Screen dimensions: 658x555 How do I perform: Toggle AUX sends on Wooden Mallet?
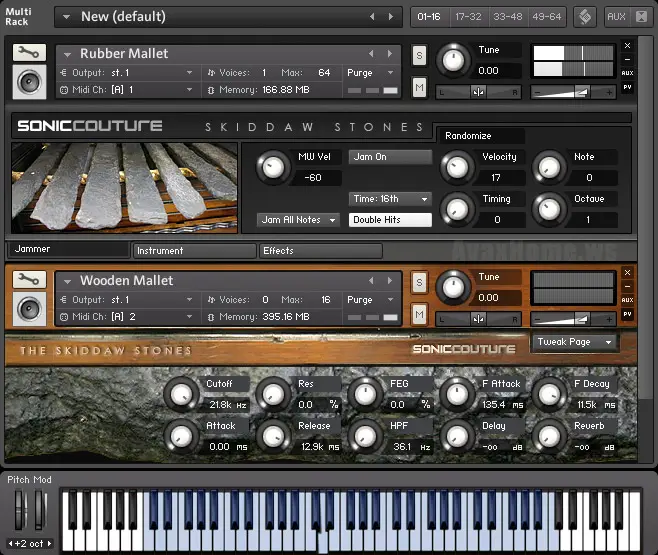pos(627,300)
